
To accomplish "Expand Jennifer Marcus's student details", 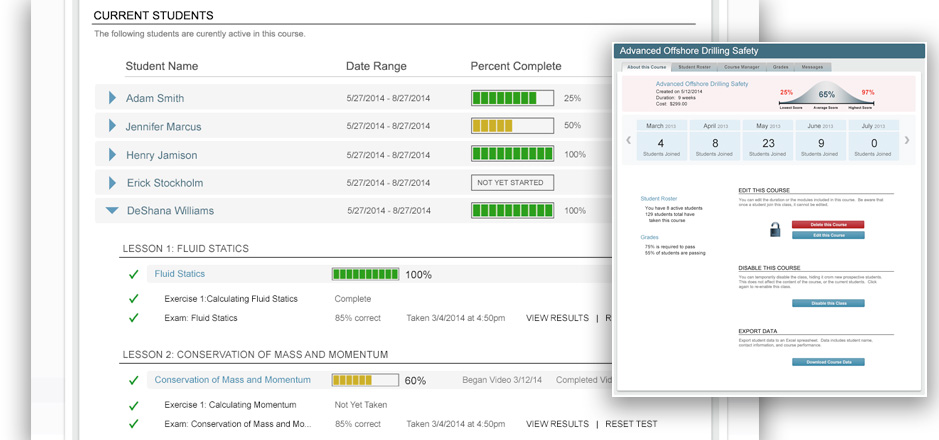I will coord(112,126).
